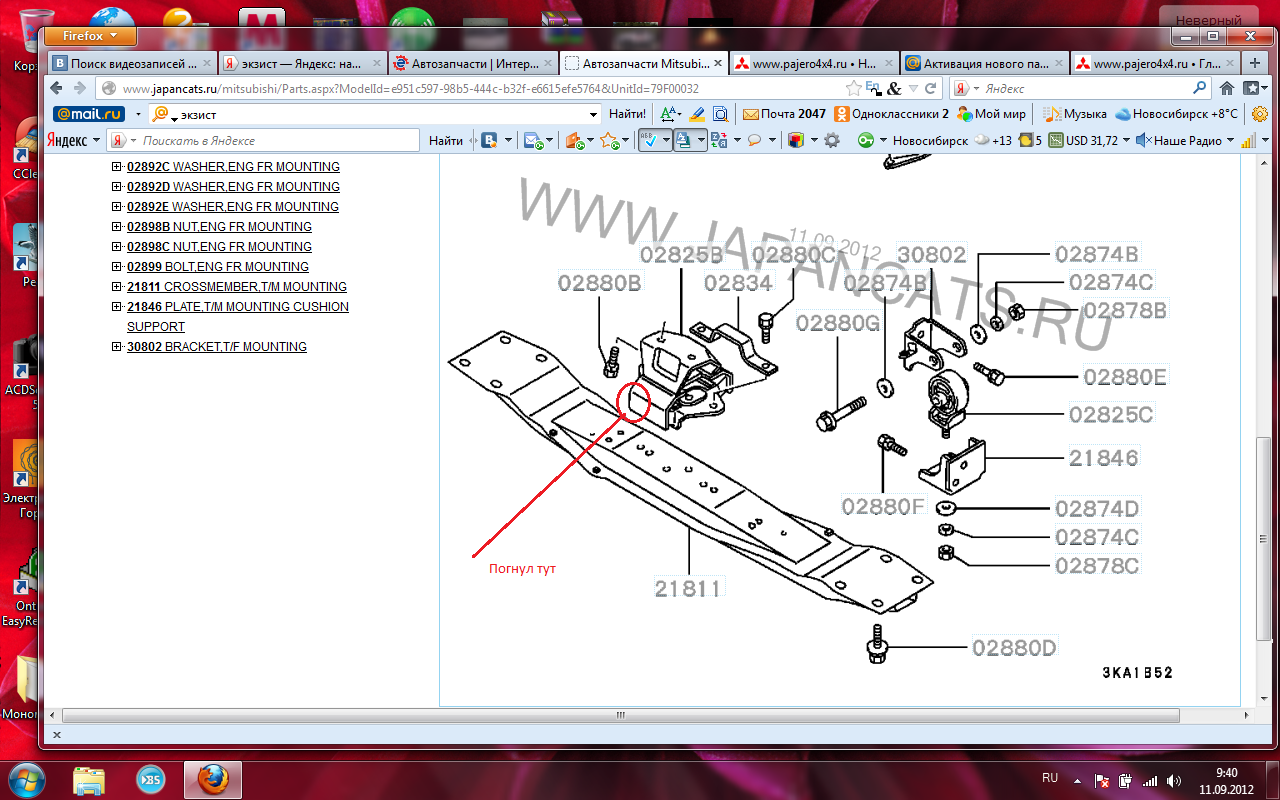
Task: Toggle the spell-check button in Yandex toolbar
Action: pyautogui.click(x=650, y=141)
